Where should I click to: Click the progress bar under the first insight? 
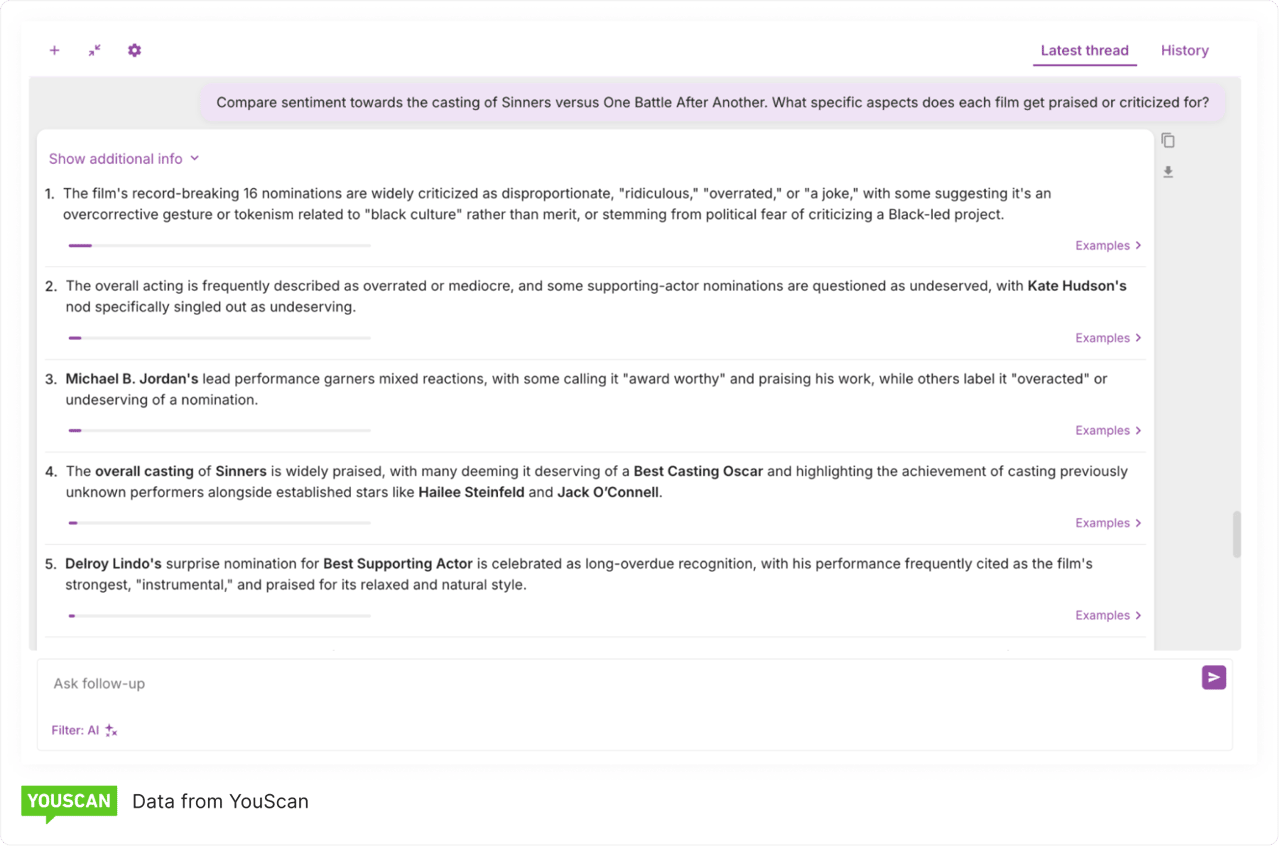coord(219,245)
